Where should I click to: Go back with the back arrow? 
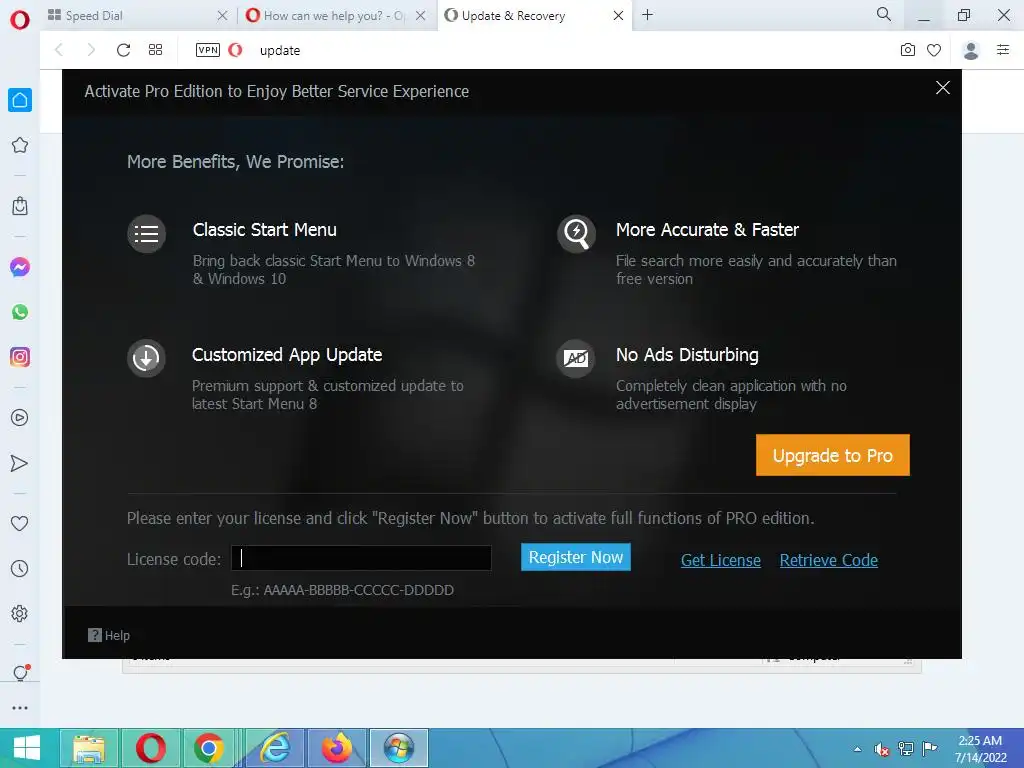pyautogui.click(x=59, y=50)
